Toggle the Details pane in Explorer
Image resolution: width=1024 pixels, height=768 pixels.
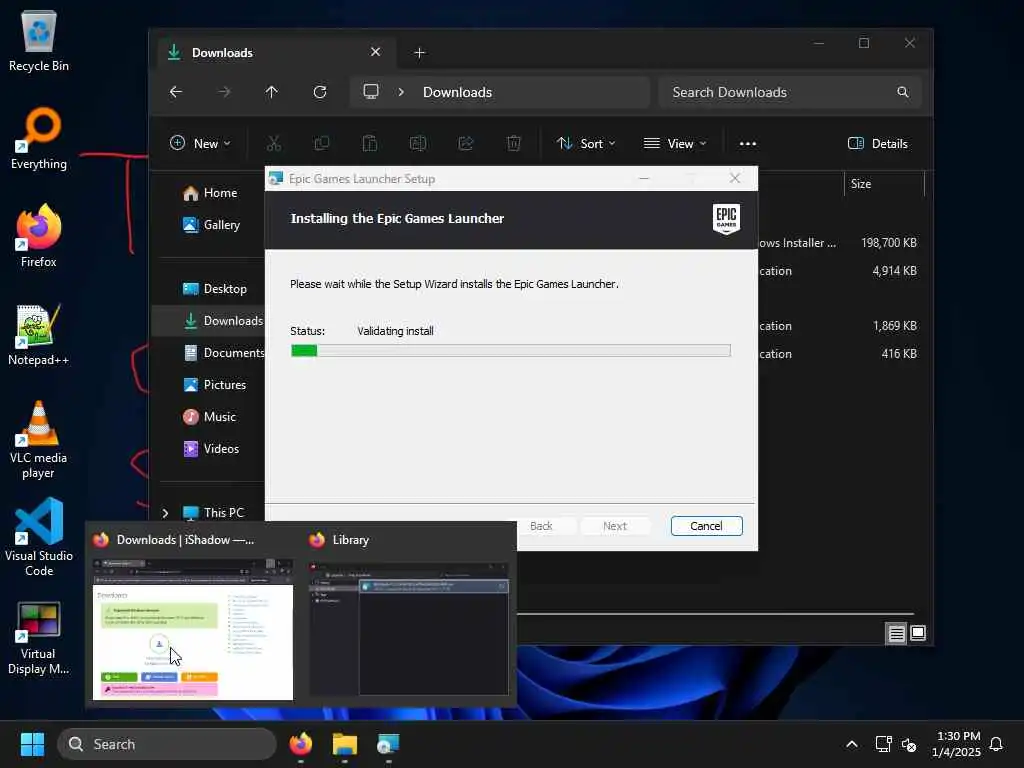[878, 144]
